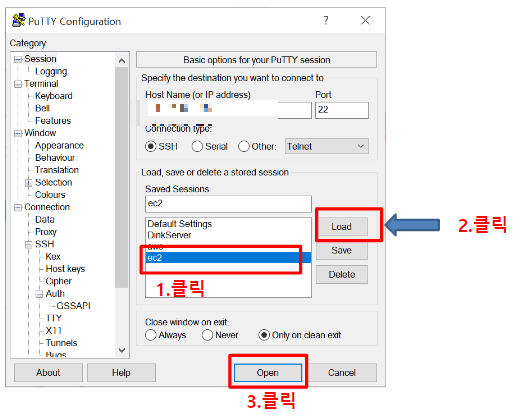
Task: Open the Behaviour settings category
Action: tap(55, 158)
